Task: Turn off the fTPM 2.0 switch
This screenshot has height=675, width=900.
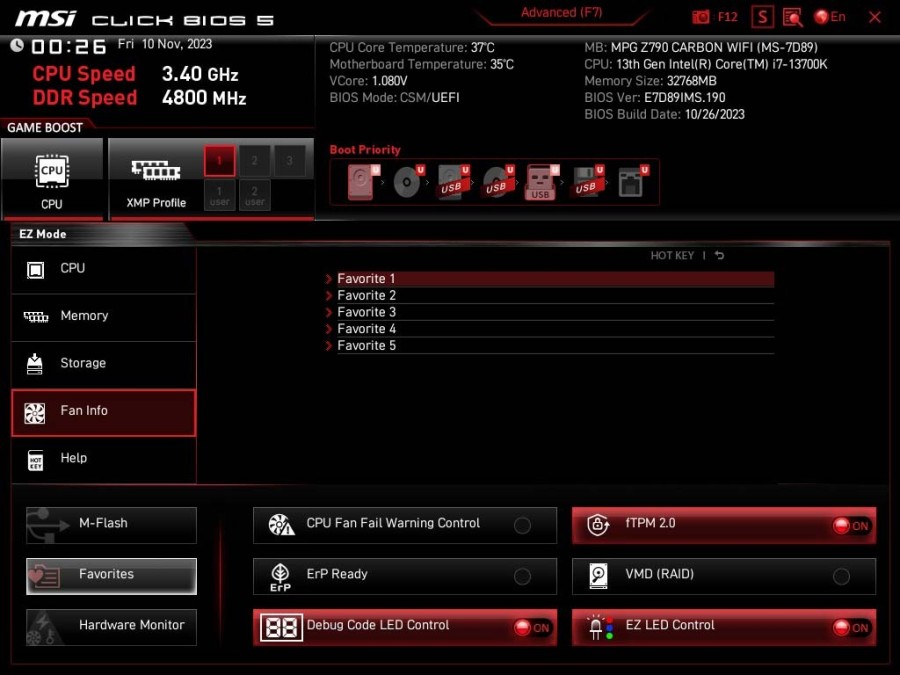Action: point(851,526)
